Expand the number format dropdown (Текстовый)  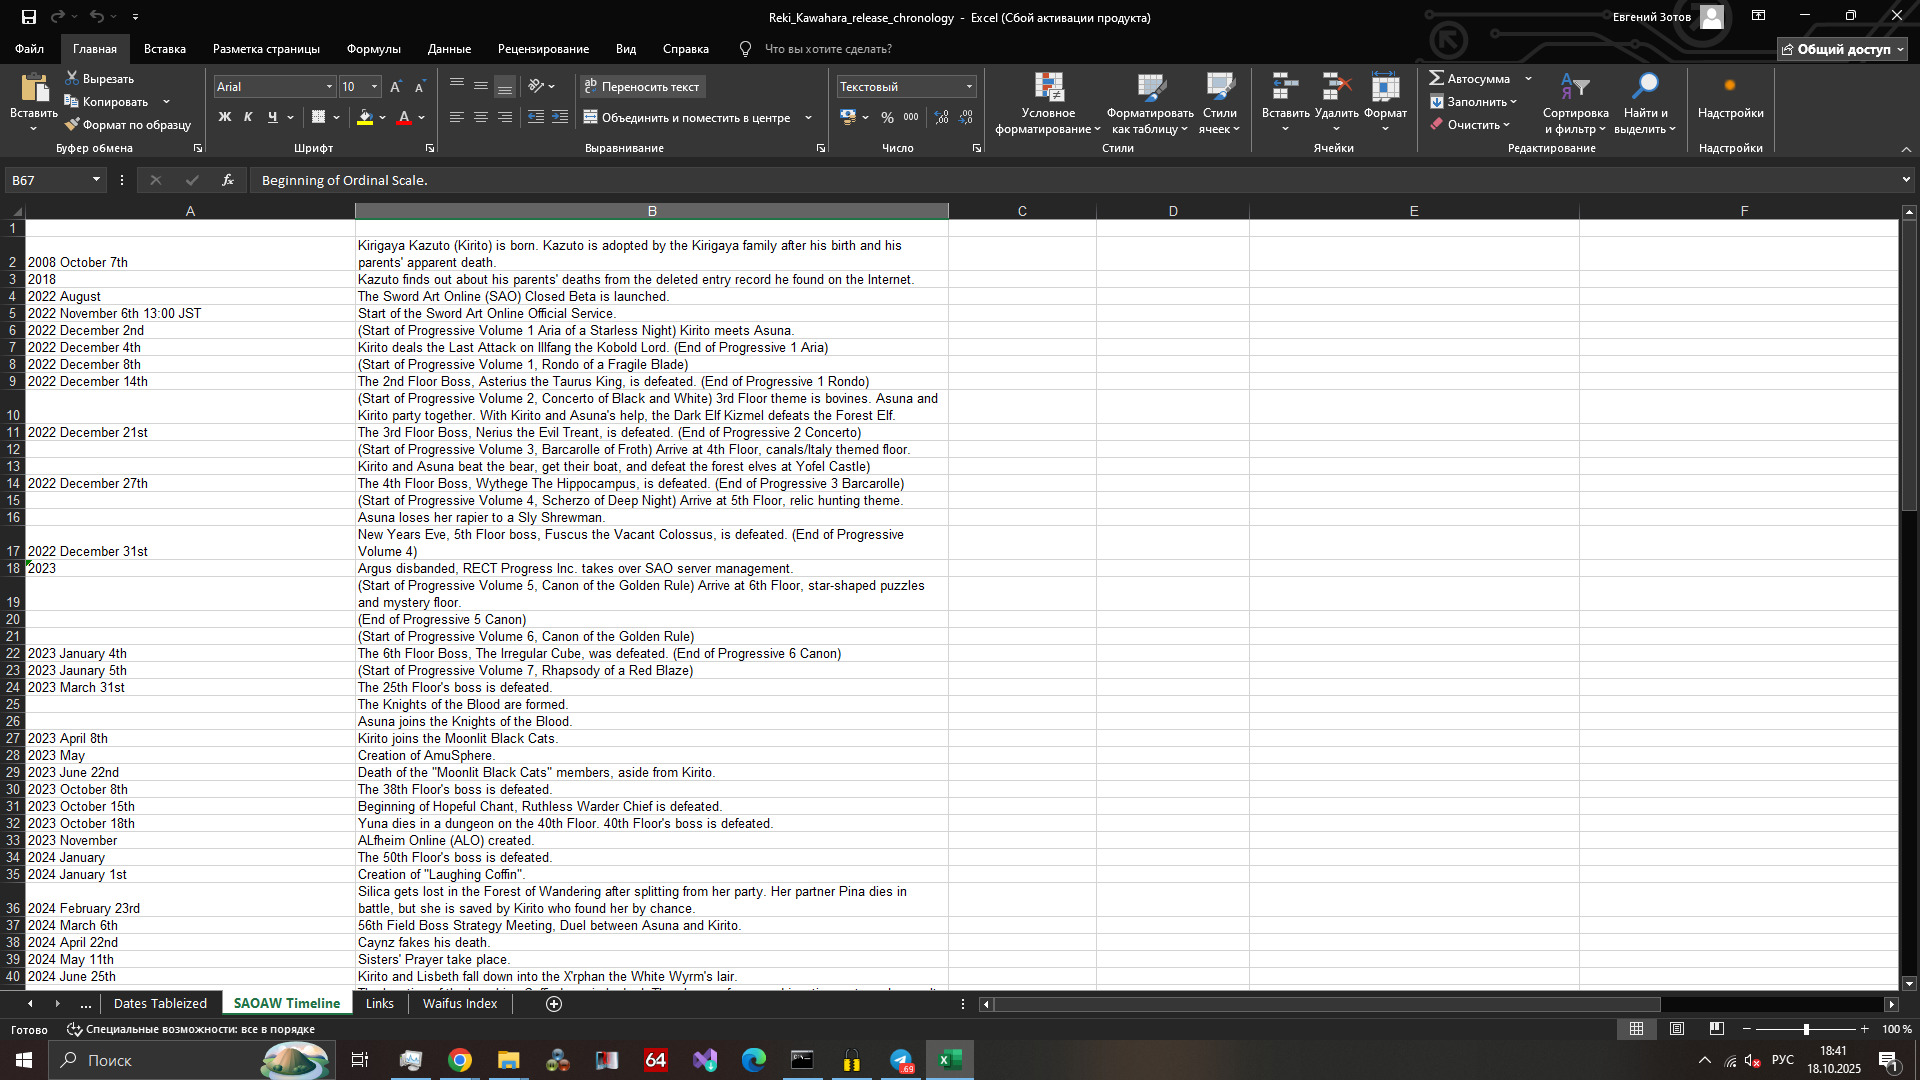[x=969, y=87]
